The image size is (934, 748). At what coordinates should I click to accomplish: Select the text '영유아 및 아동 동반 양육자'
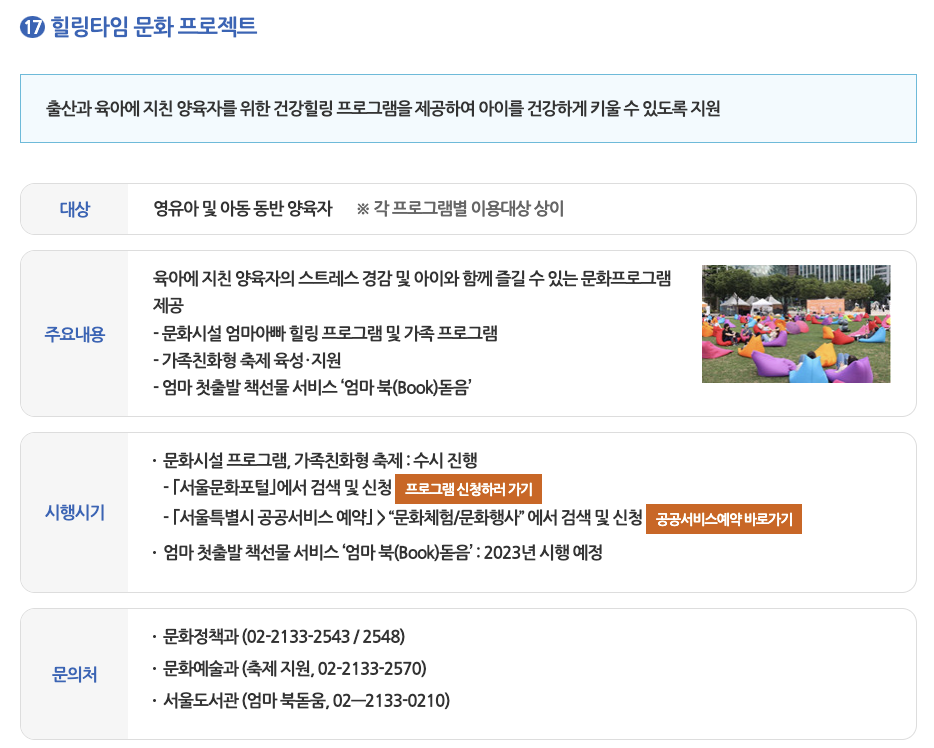click(x=243, y=208)
